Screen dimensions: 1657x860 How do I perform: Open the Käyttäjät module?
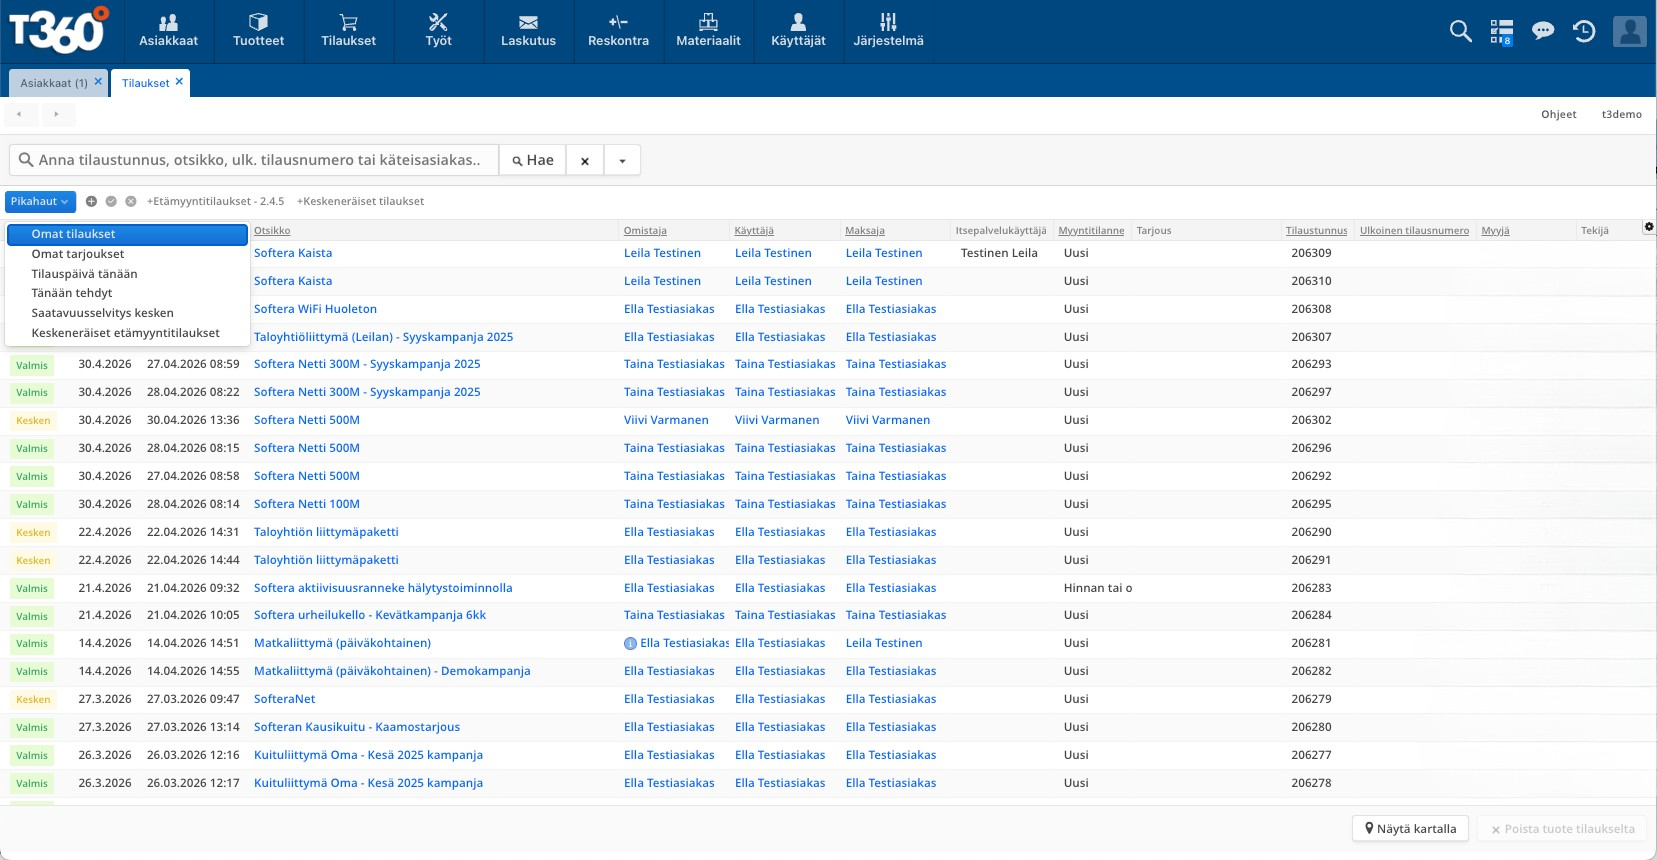pyautogui.click(x=798, y=31)
